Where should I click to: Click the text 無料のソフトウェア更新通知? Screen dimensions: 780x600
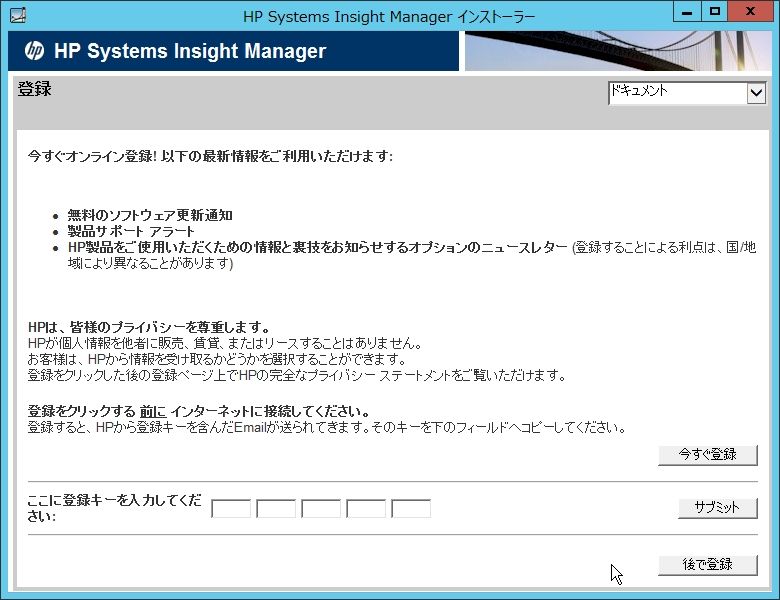[150, 215]
